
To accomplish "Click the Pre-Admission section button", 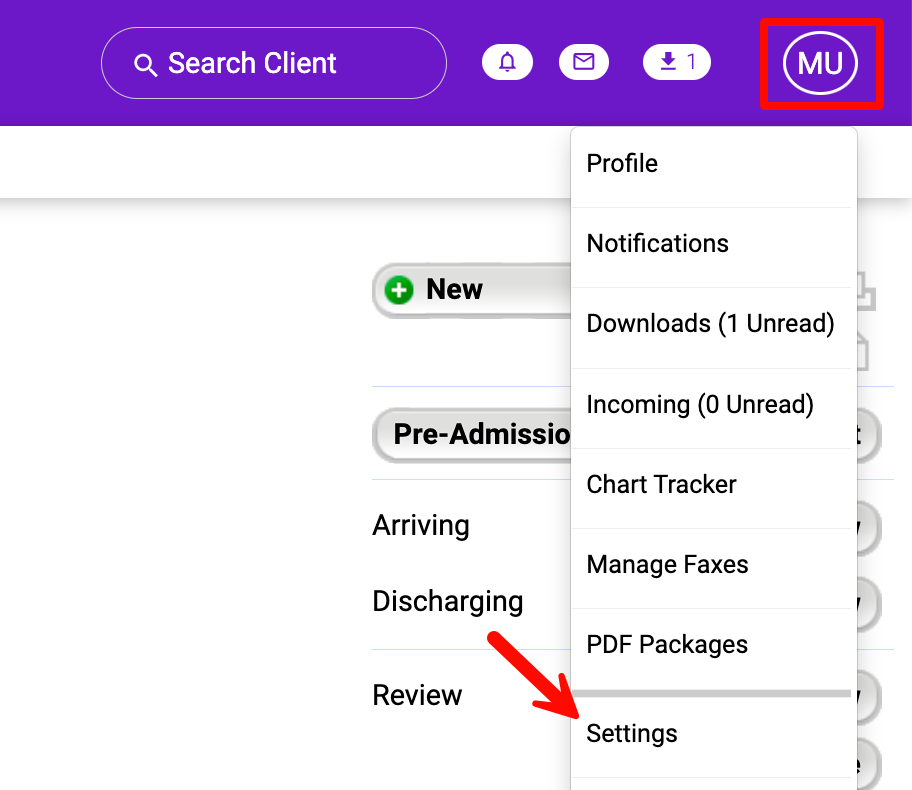I will point(470,434).
